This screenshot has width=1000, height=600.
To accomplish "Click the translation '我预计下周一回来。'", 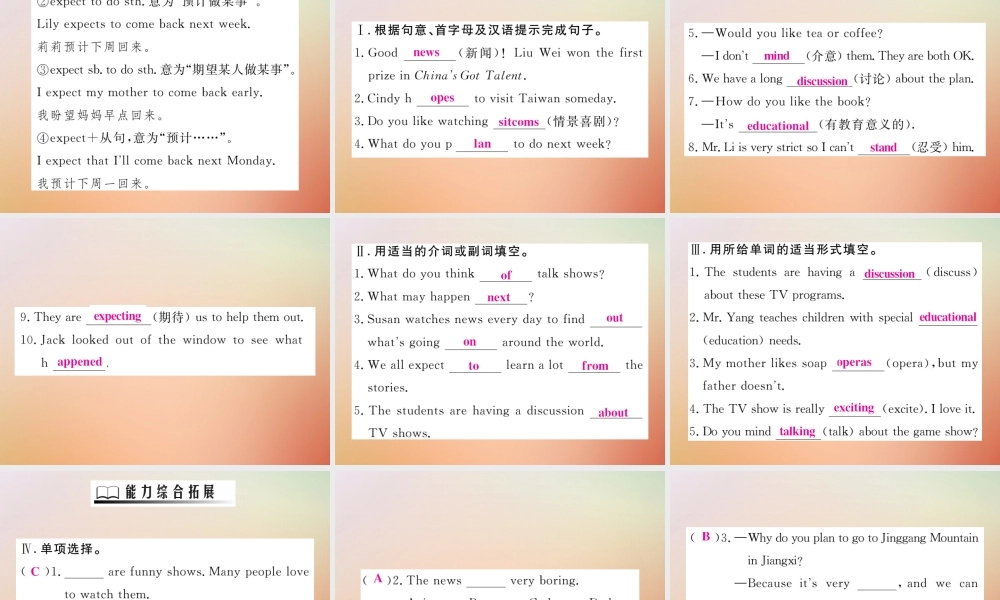I will [94, 184].
